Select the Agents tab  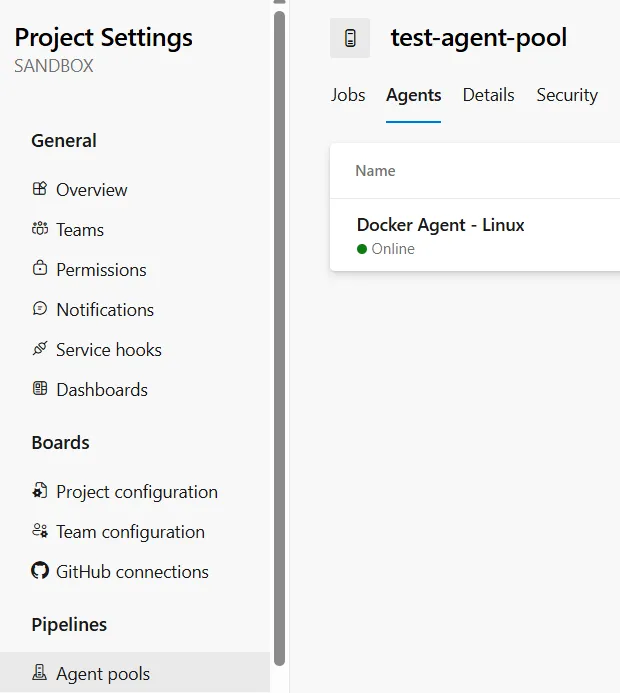[414, 95]
